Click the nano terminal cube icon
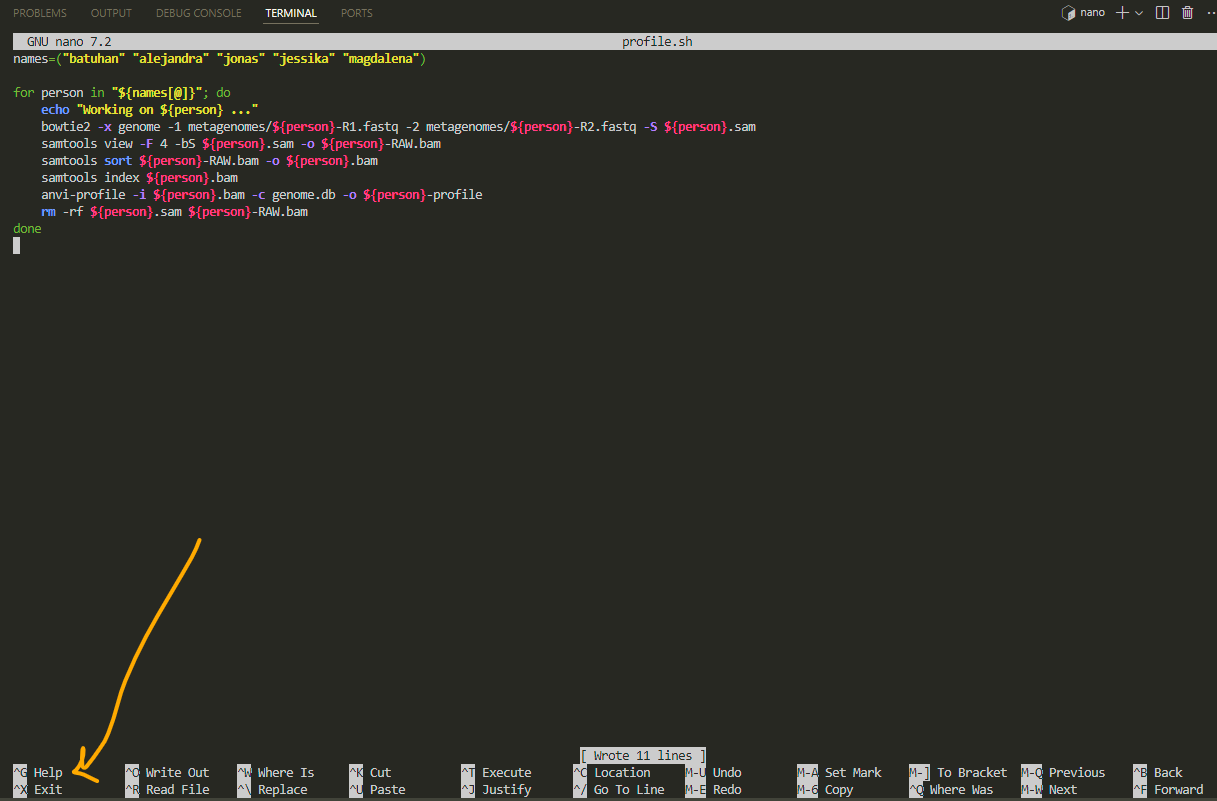 pos(1068,13)
